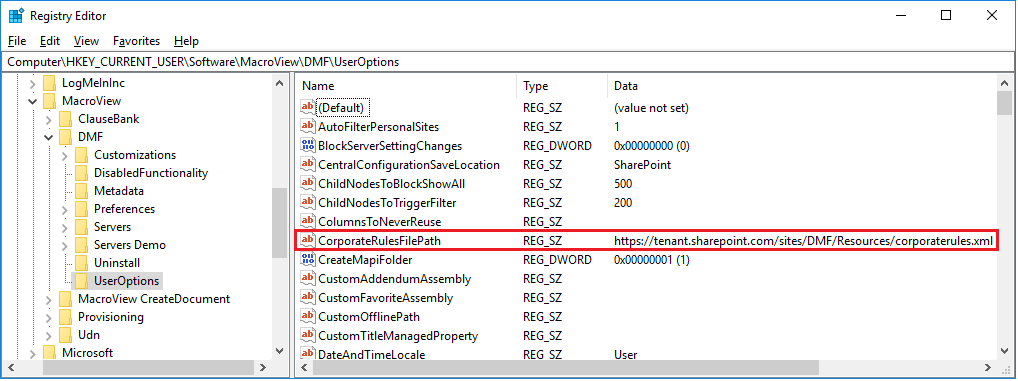This screenshot has height=381, width=1018.
Task: Open the Edit menu
Action: [x=50, y=41]
